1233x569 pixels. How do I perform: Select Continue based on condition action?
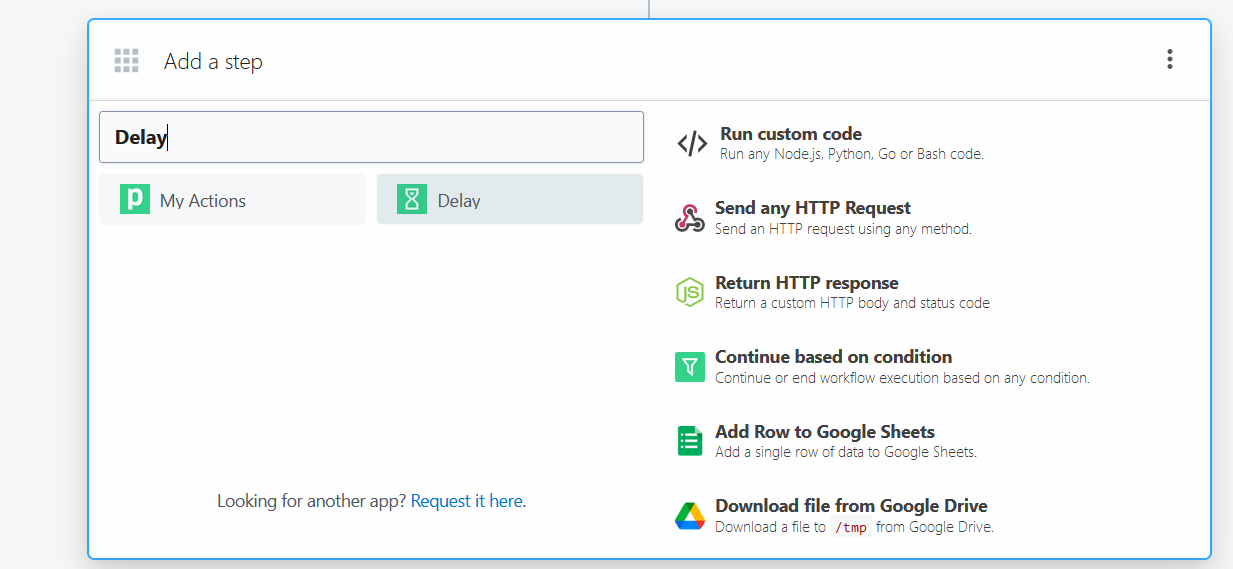pyautogui.click(x=833, y=357)
